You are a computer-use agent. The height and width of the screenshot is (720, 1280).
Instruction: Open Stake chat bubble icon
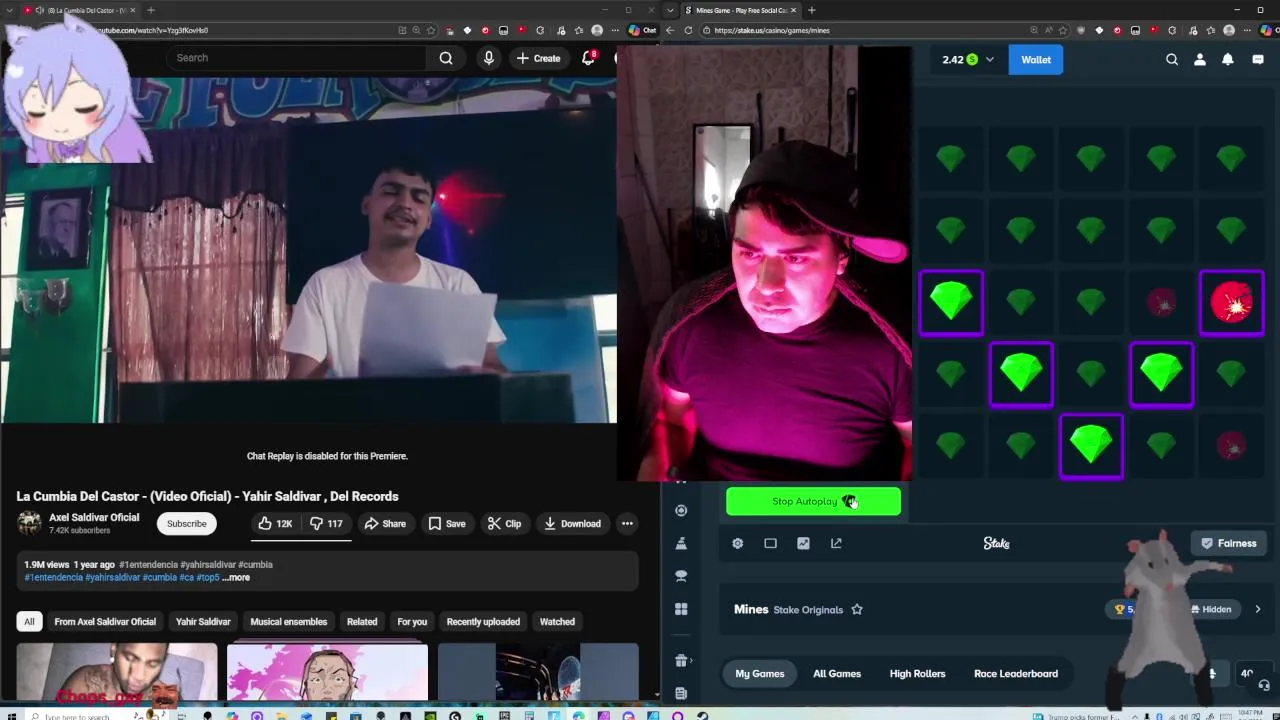[1258, 60]
